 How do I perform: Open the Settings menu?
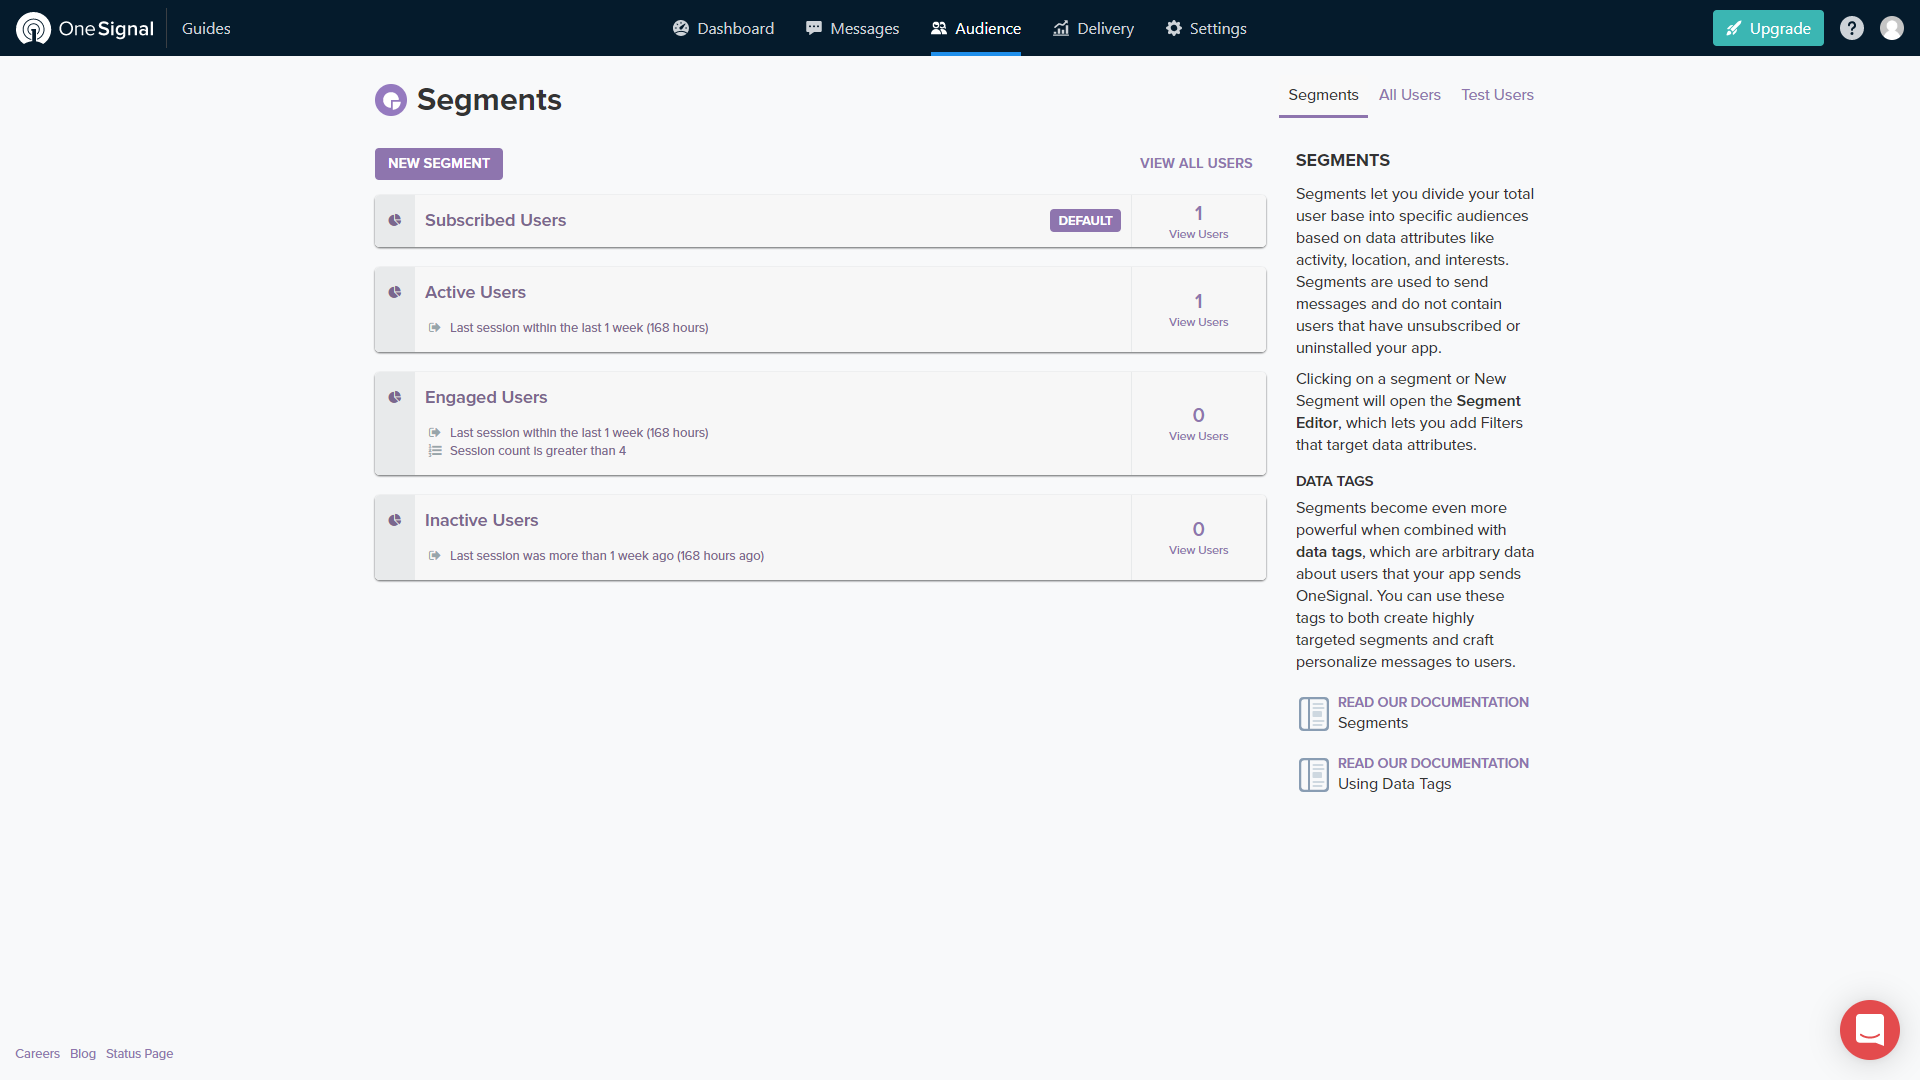tap(1206, 28)
